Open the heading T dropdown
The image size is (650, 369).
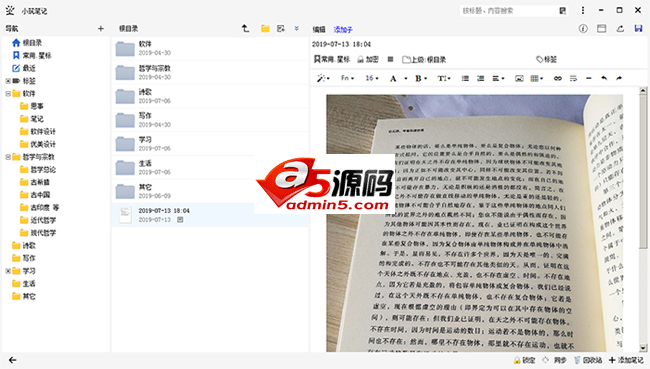(444, 78)
